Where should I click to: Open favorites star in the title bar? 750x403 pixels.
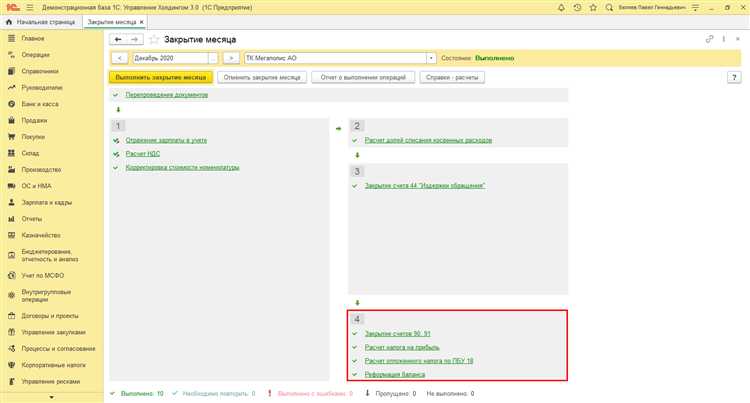[x=593, y=8]
